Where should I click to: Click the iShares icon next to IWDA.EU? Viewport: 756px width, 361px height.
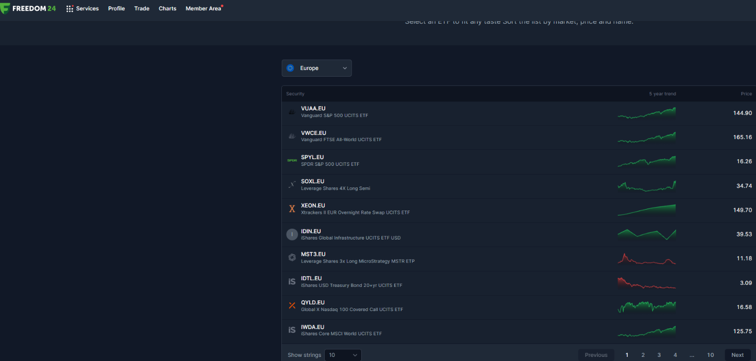click(x=292, y=330)
